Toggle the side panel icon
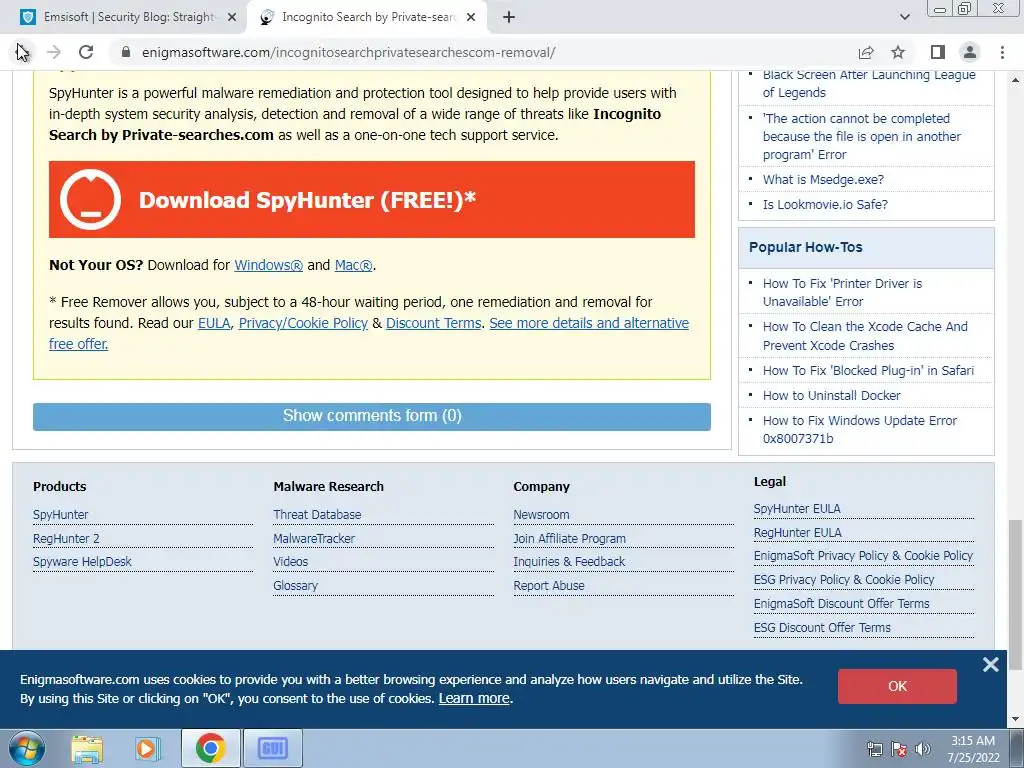This screenshot has height=768, width=1024. [938, 52]
